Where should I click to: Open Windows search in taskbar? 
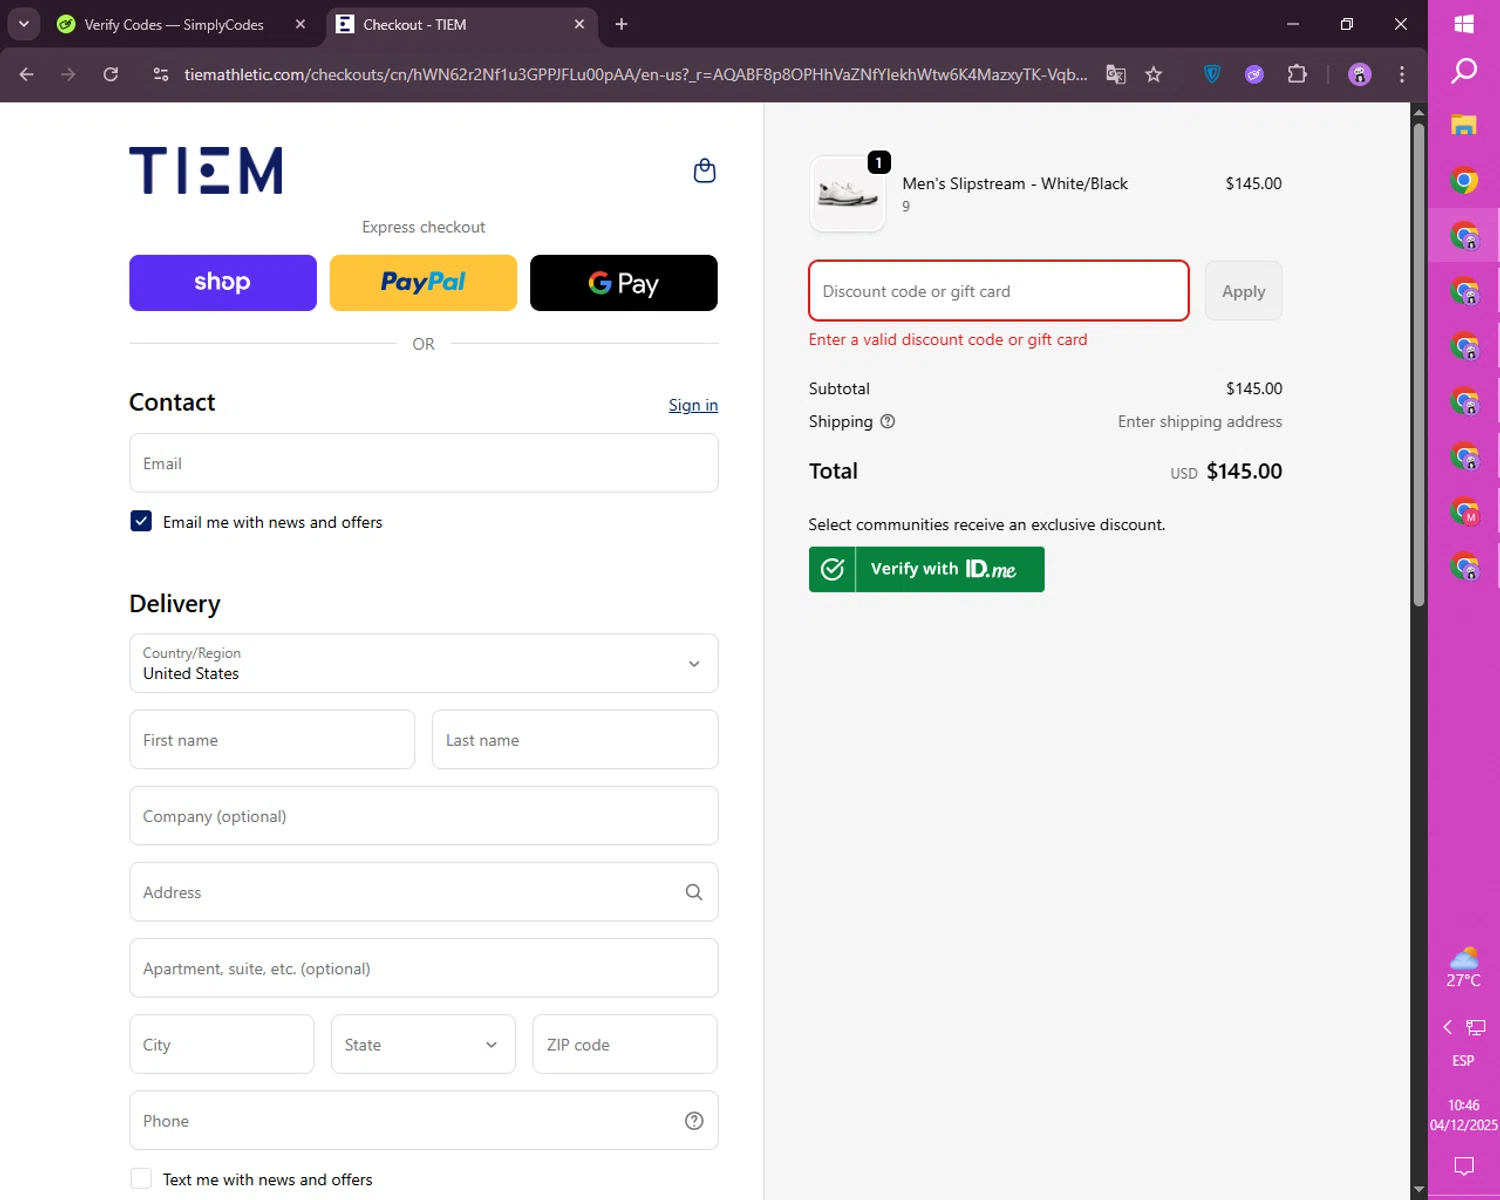[1464, 71]
